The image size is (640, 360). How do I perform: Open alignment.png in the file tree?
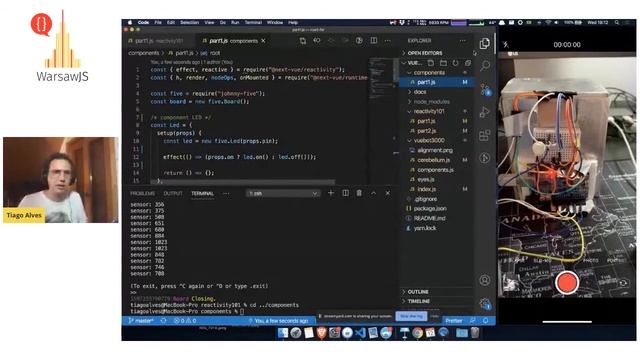(x=434, y=150)
